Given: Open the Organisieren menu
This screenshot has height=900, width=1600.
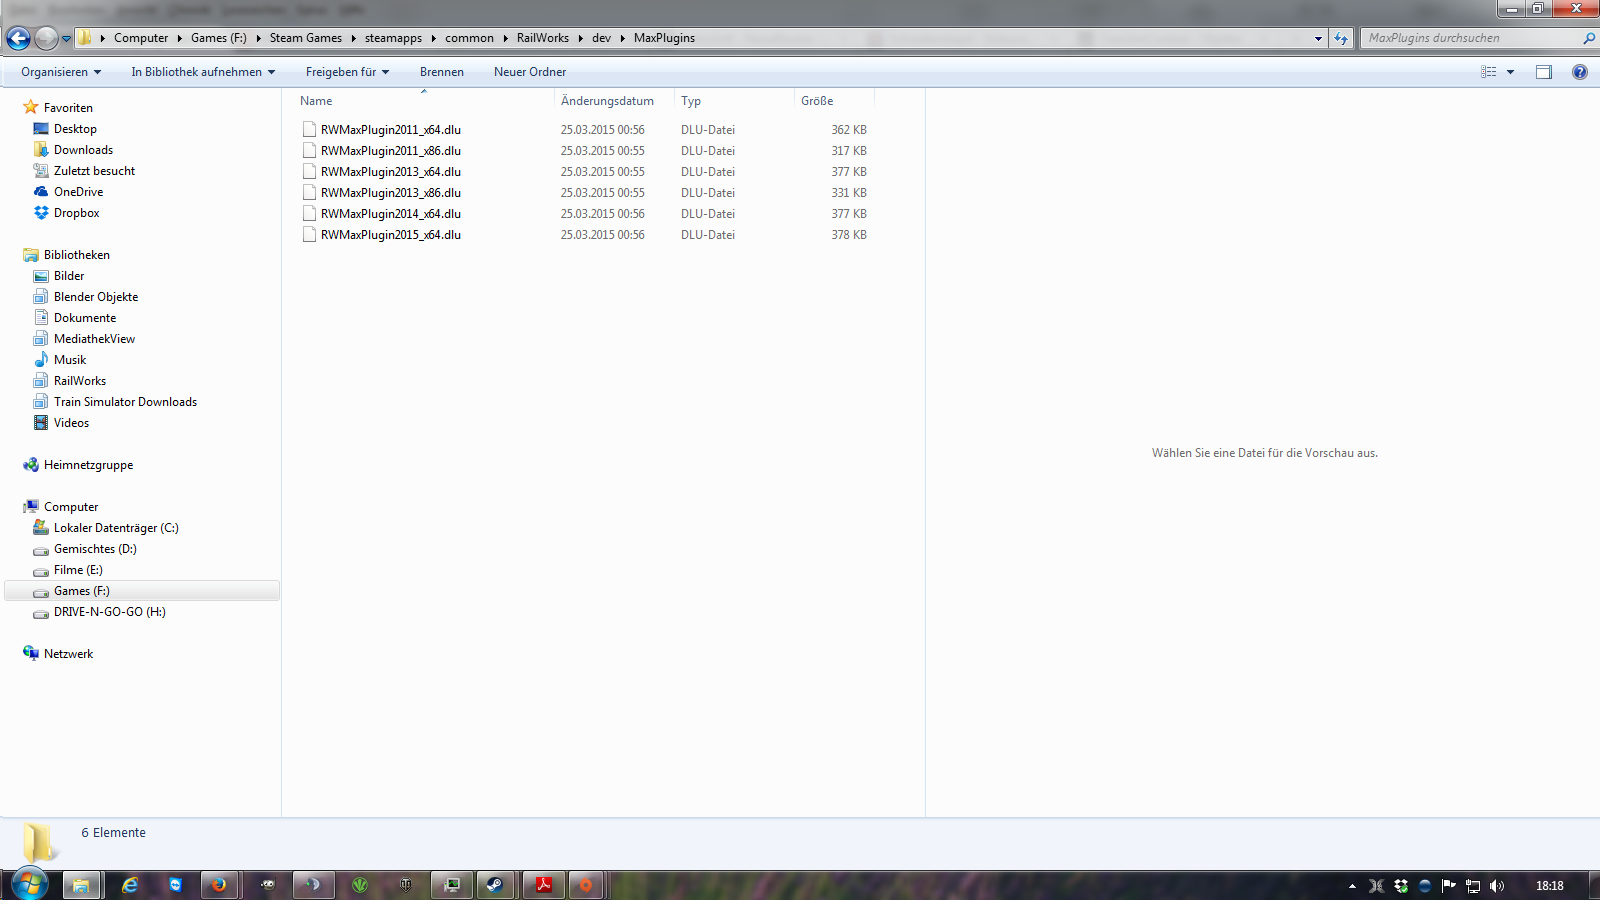Looking at the screenshot, I should 61,72.
